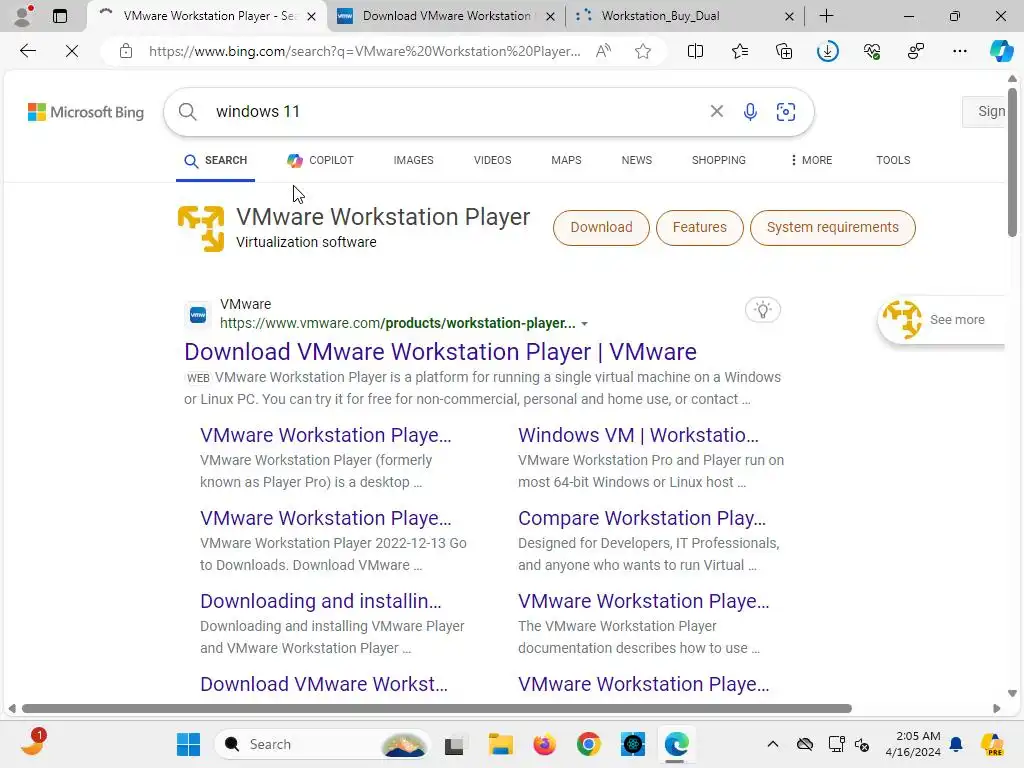Switch to the MAPS tab
Viewport: 1024px width, 768px height.
566,160
